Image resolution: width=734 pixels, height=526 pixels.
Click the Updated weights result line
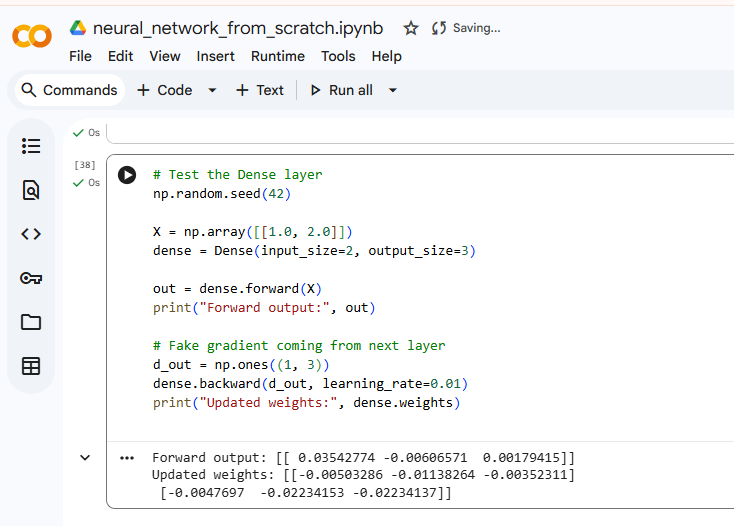[x=363, y=475]
